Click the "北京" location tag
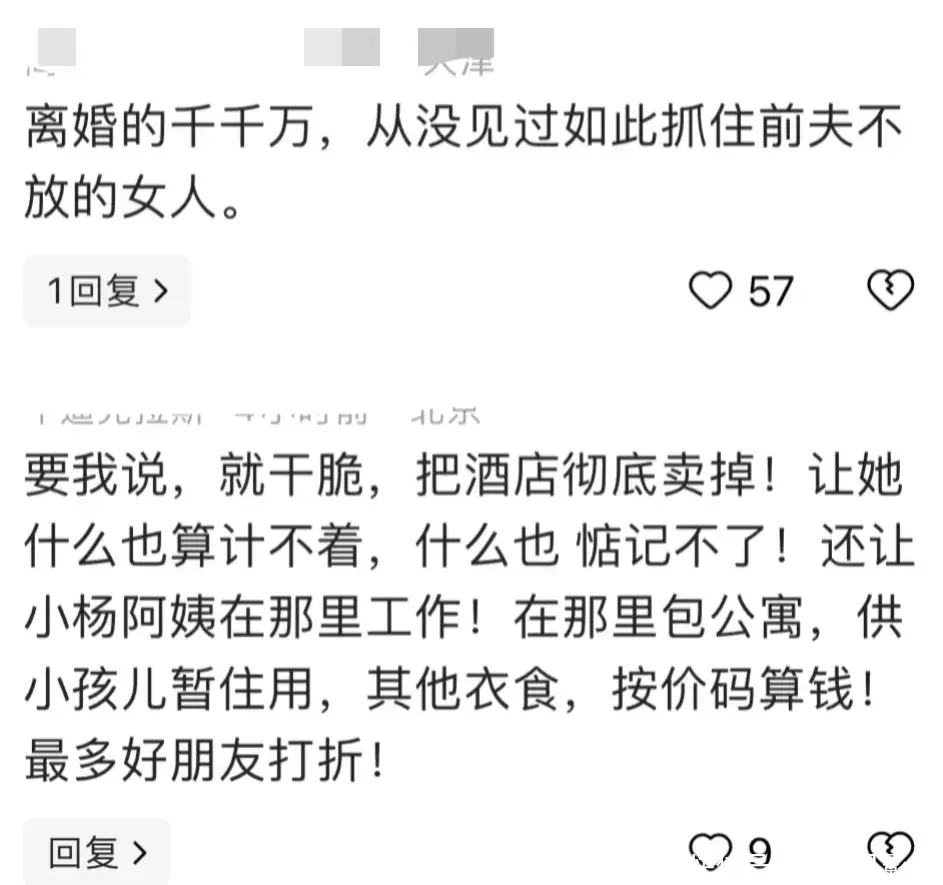The height and width of the screenshot is (885, 943). pos(444,413)
